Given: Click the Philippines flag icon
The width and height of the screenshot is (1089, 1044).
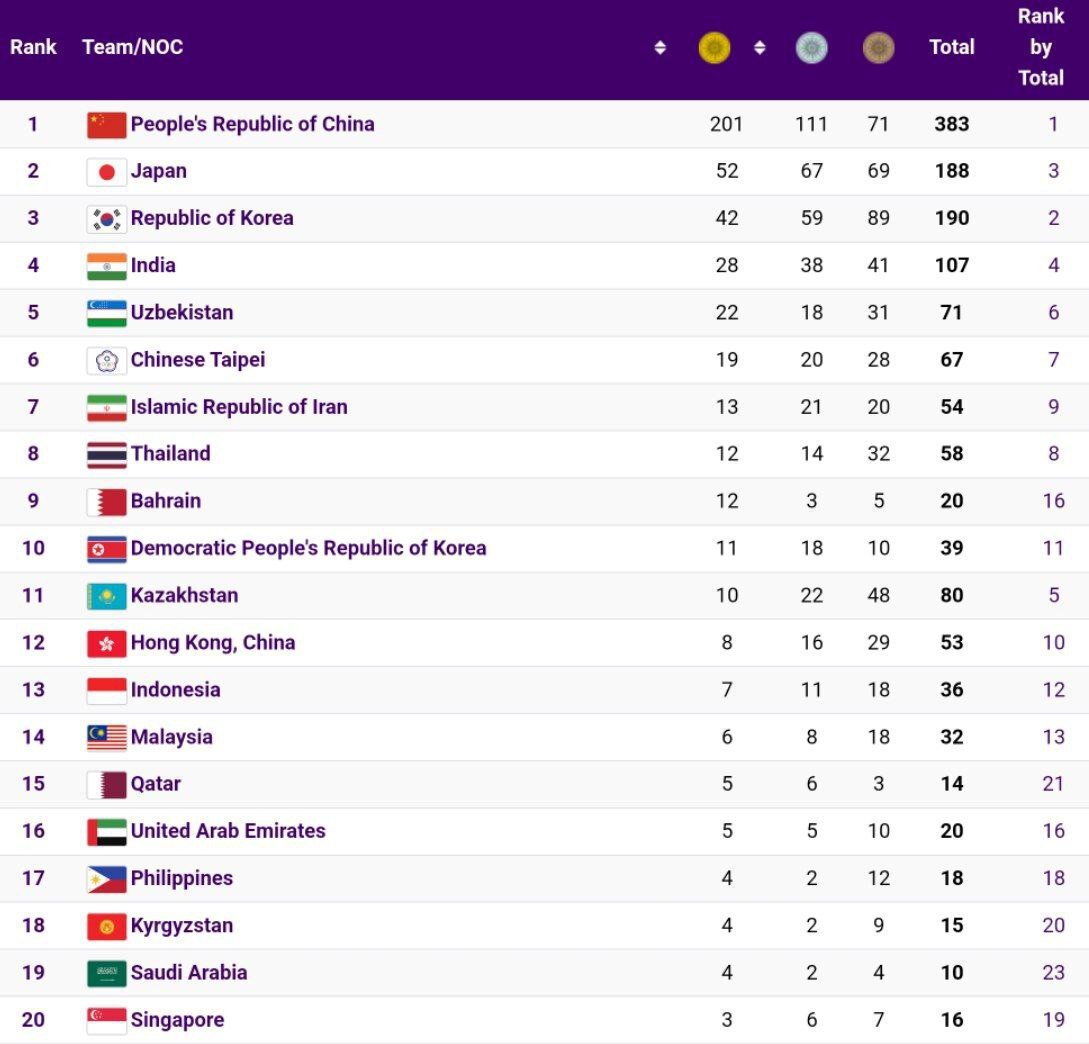Looking at the screenshot, I should tap(106, 878).
